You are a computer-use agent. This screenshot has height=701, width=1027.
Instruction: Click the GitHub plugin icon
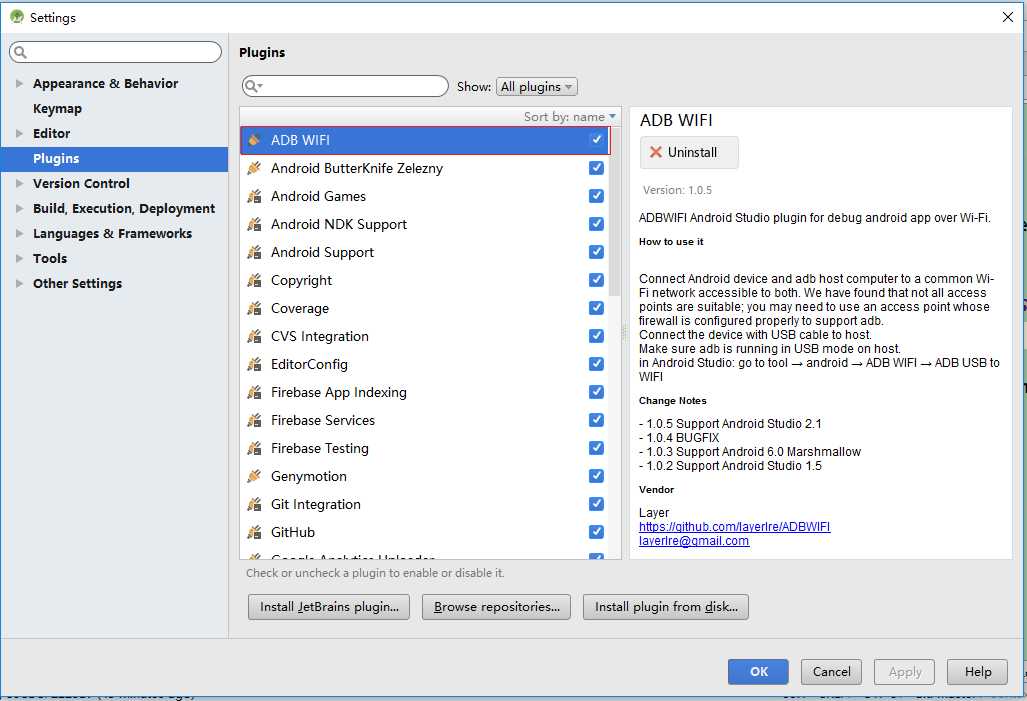[x=254, y=532]
